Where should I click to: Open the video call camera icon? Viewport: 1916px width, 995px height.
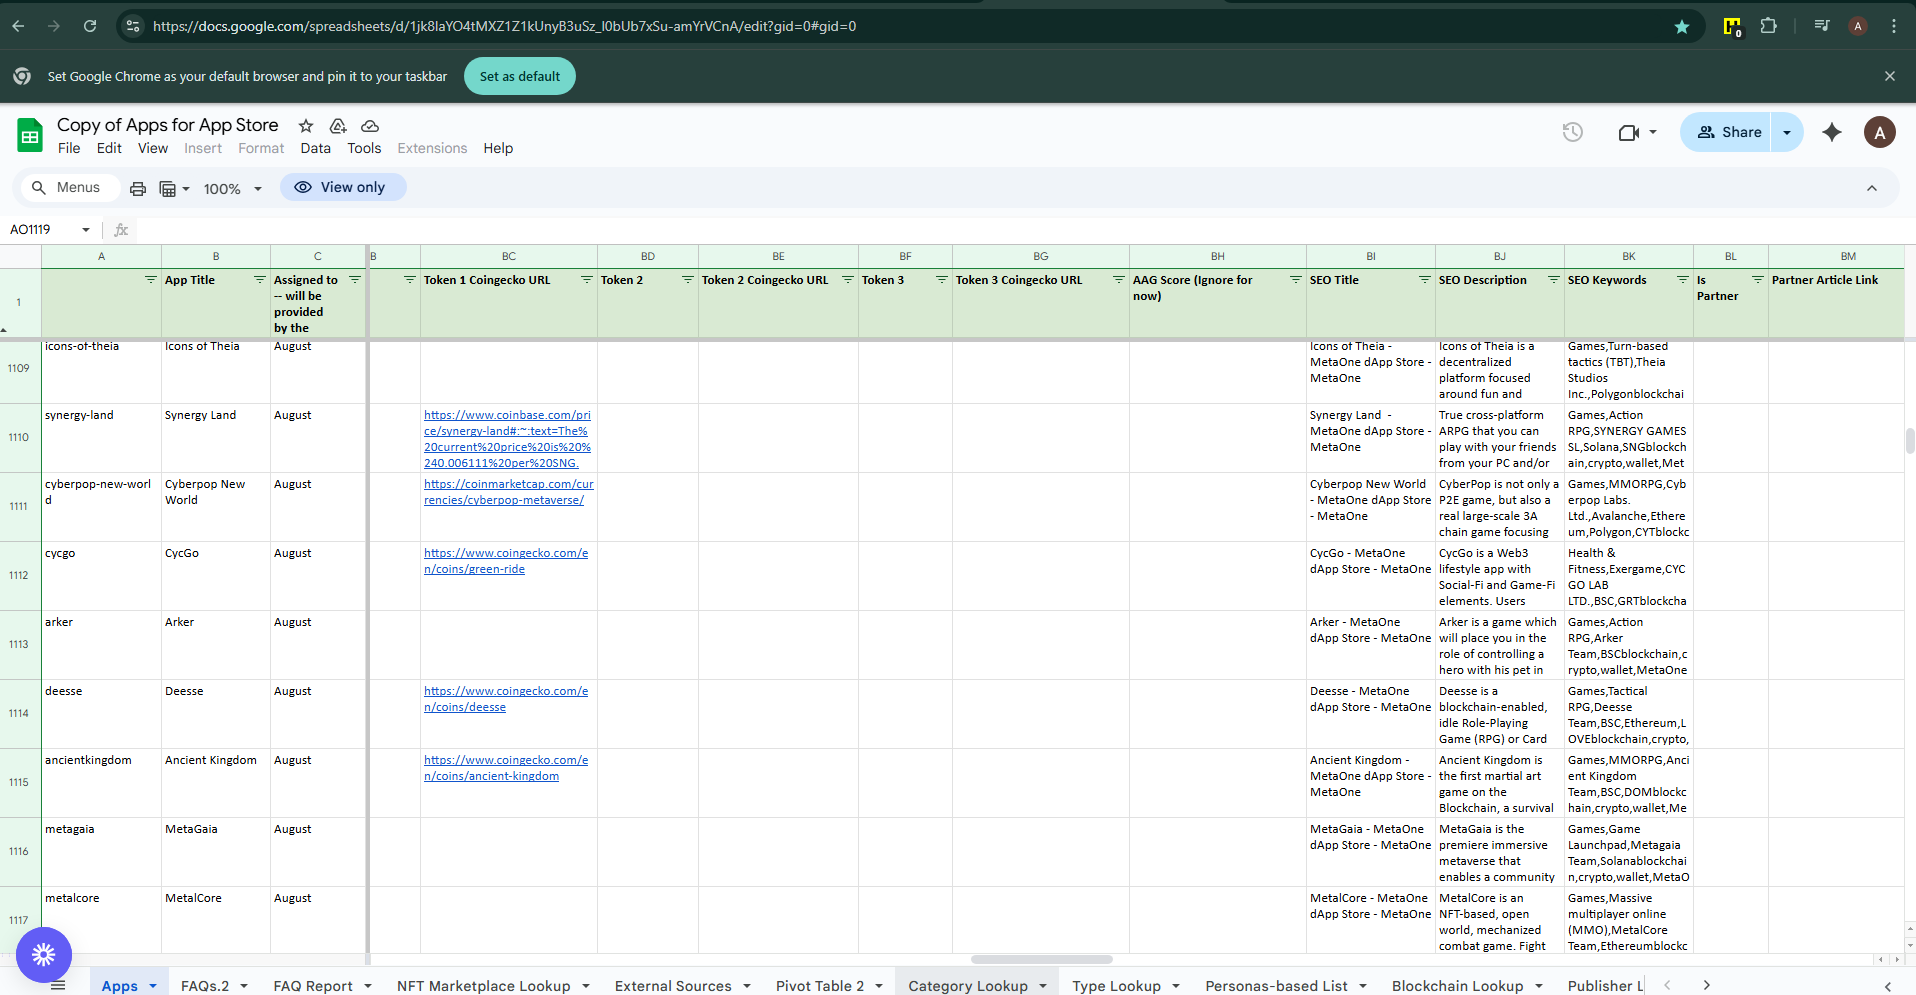pos(1628,132)
